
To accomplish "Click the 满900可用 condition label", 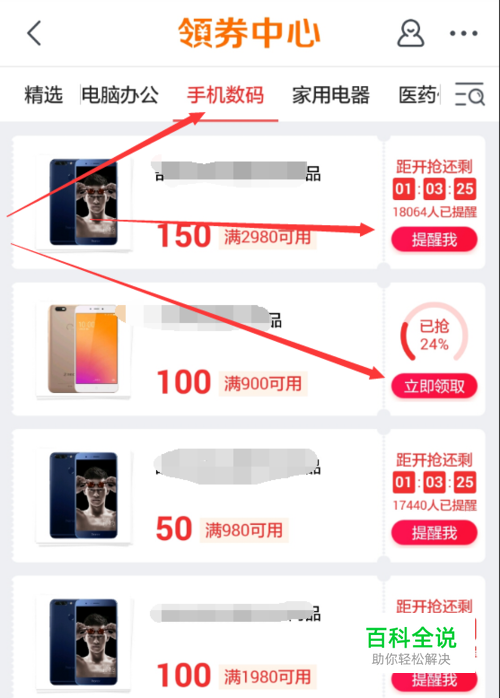I will (x=263, y=384).
